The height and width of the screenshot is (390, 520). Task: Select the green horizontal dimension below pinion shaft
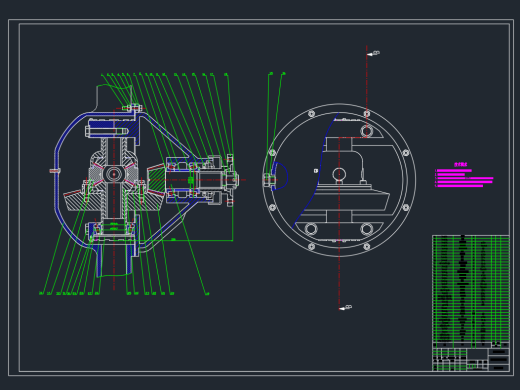coord(173,240)
